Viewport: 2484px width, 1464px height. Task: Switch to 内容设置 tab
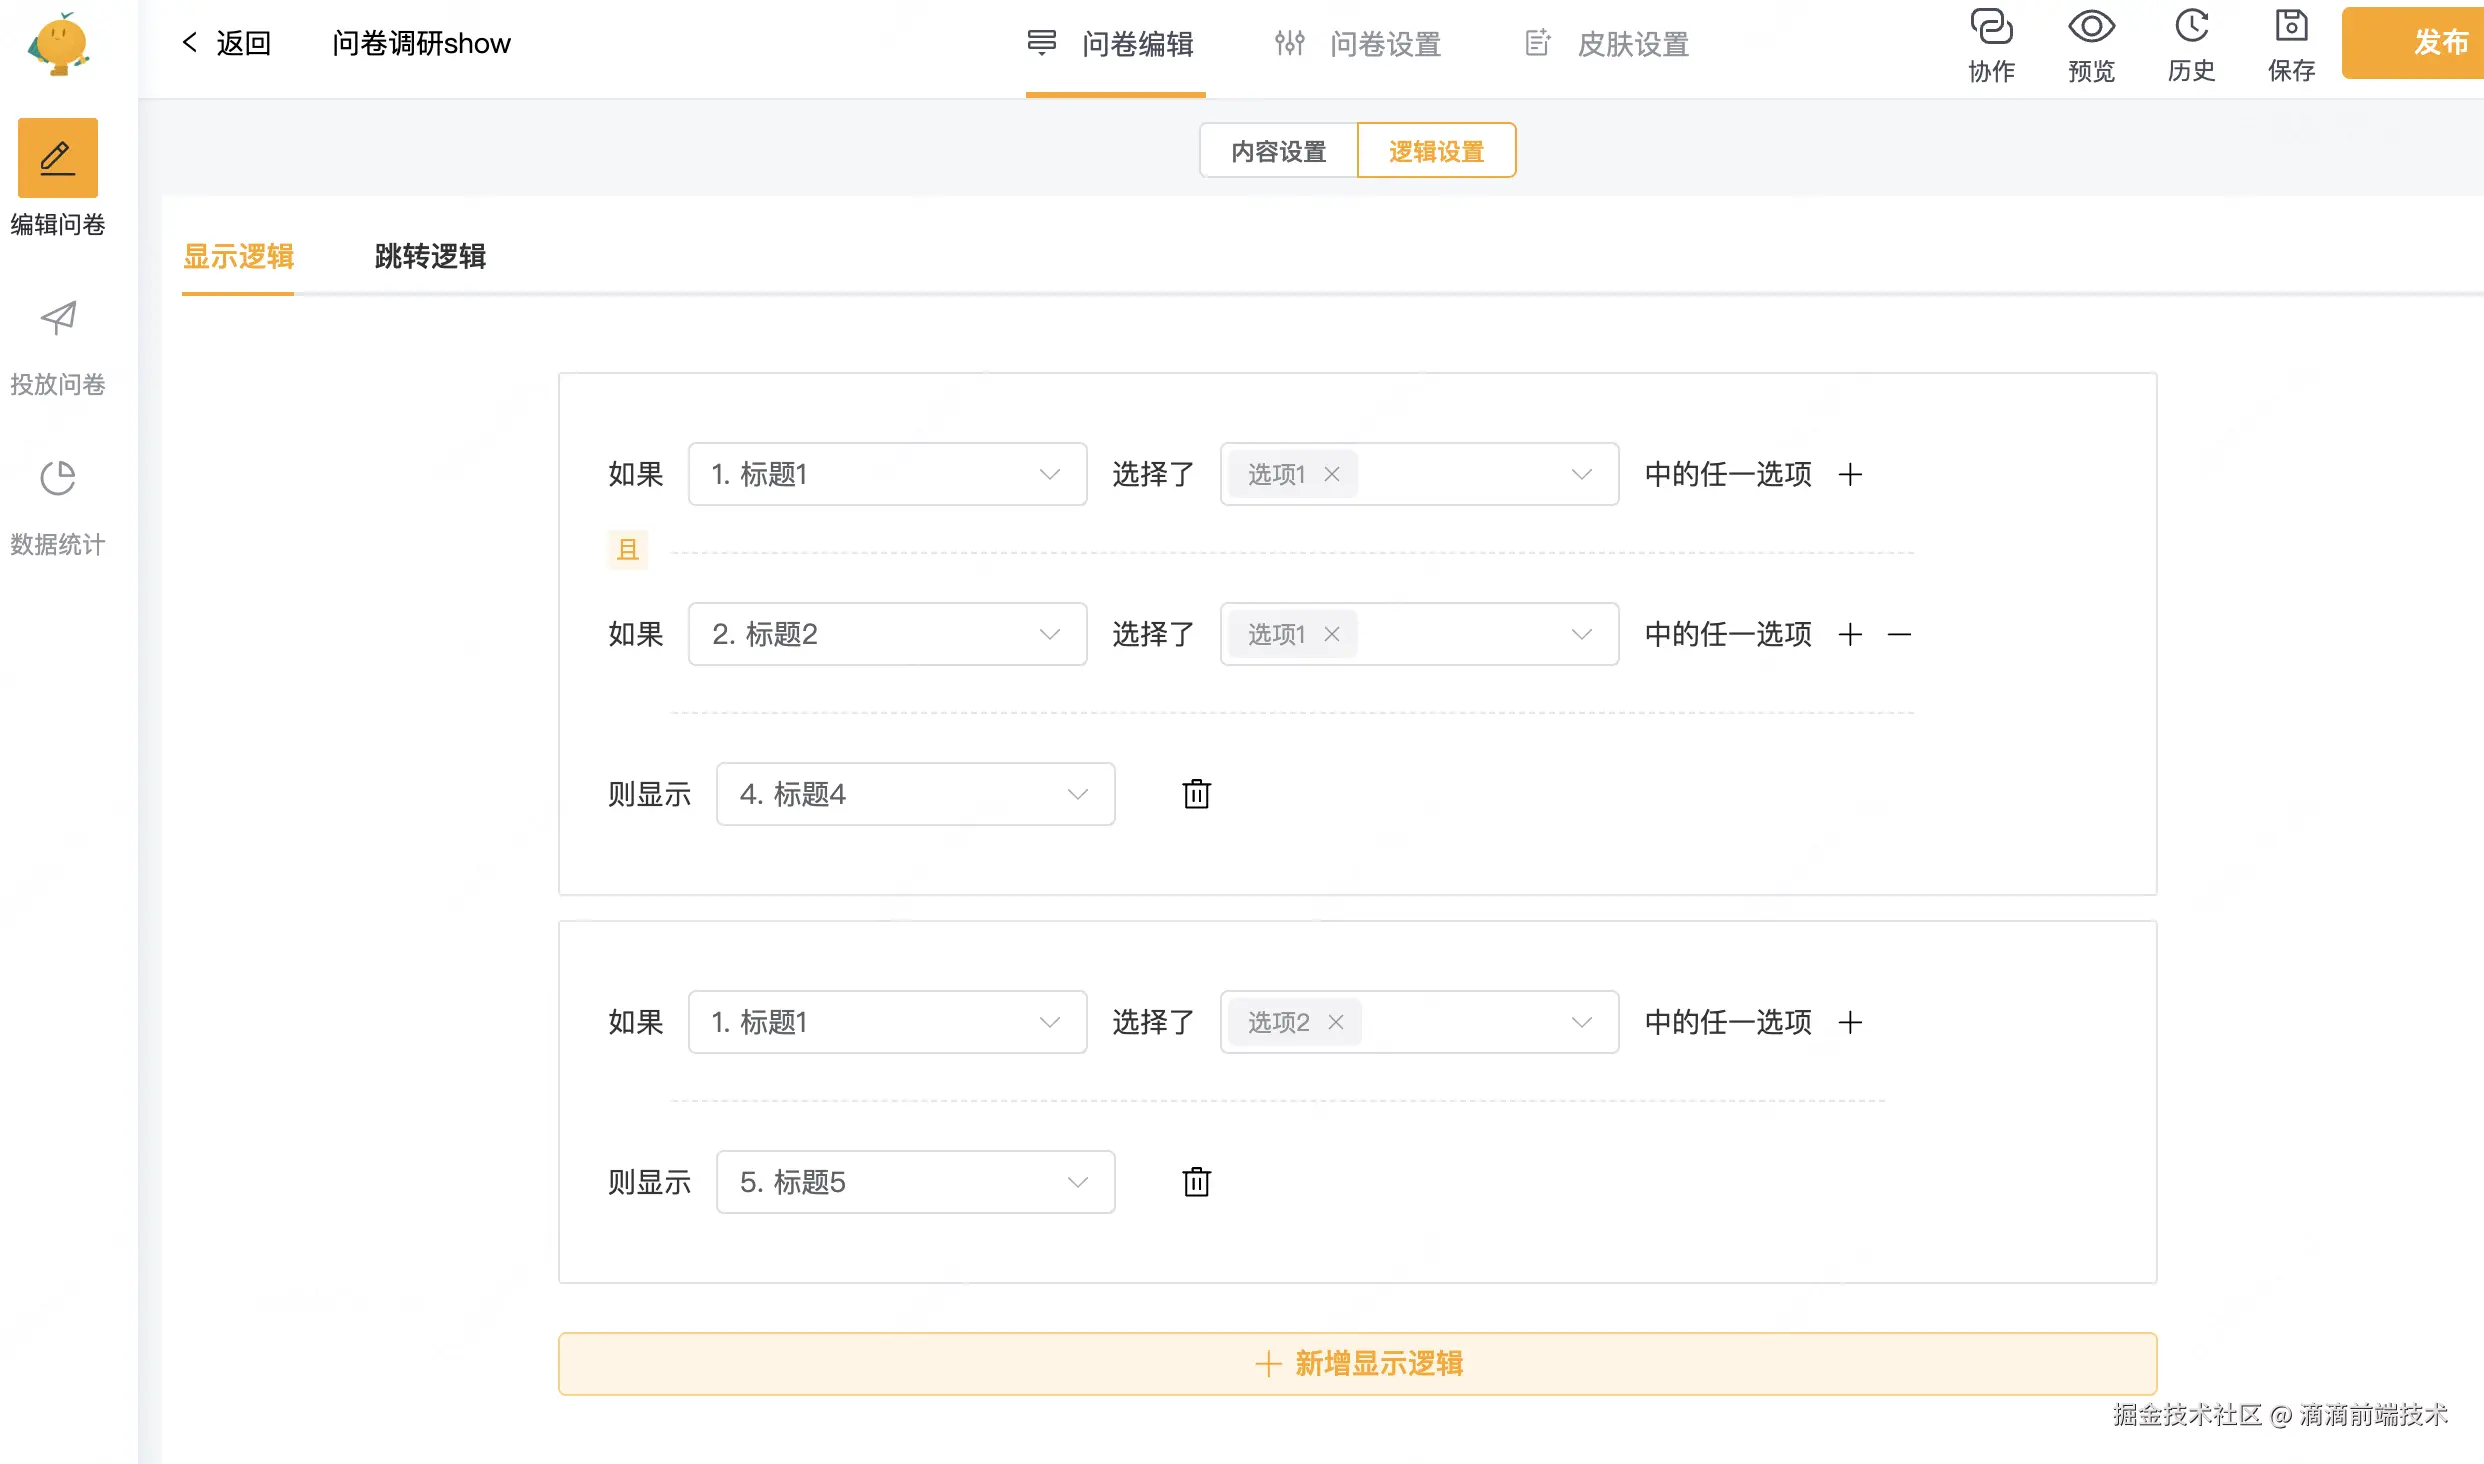click(1278, 151)
